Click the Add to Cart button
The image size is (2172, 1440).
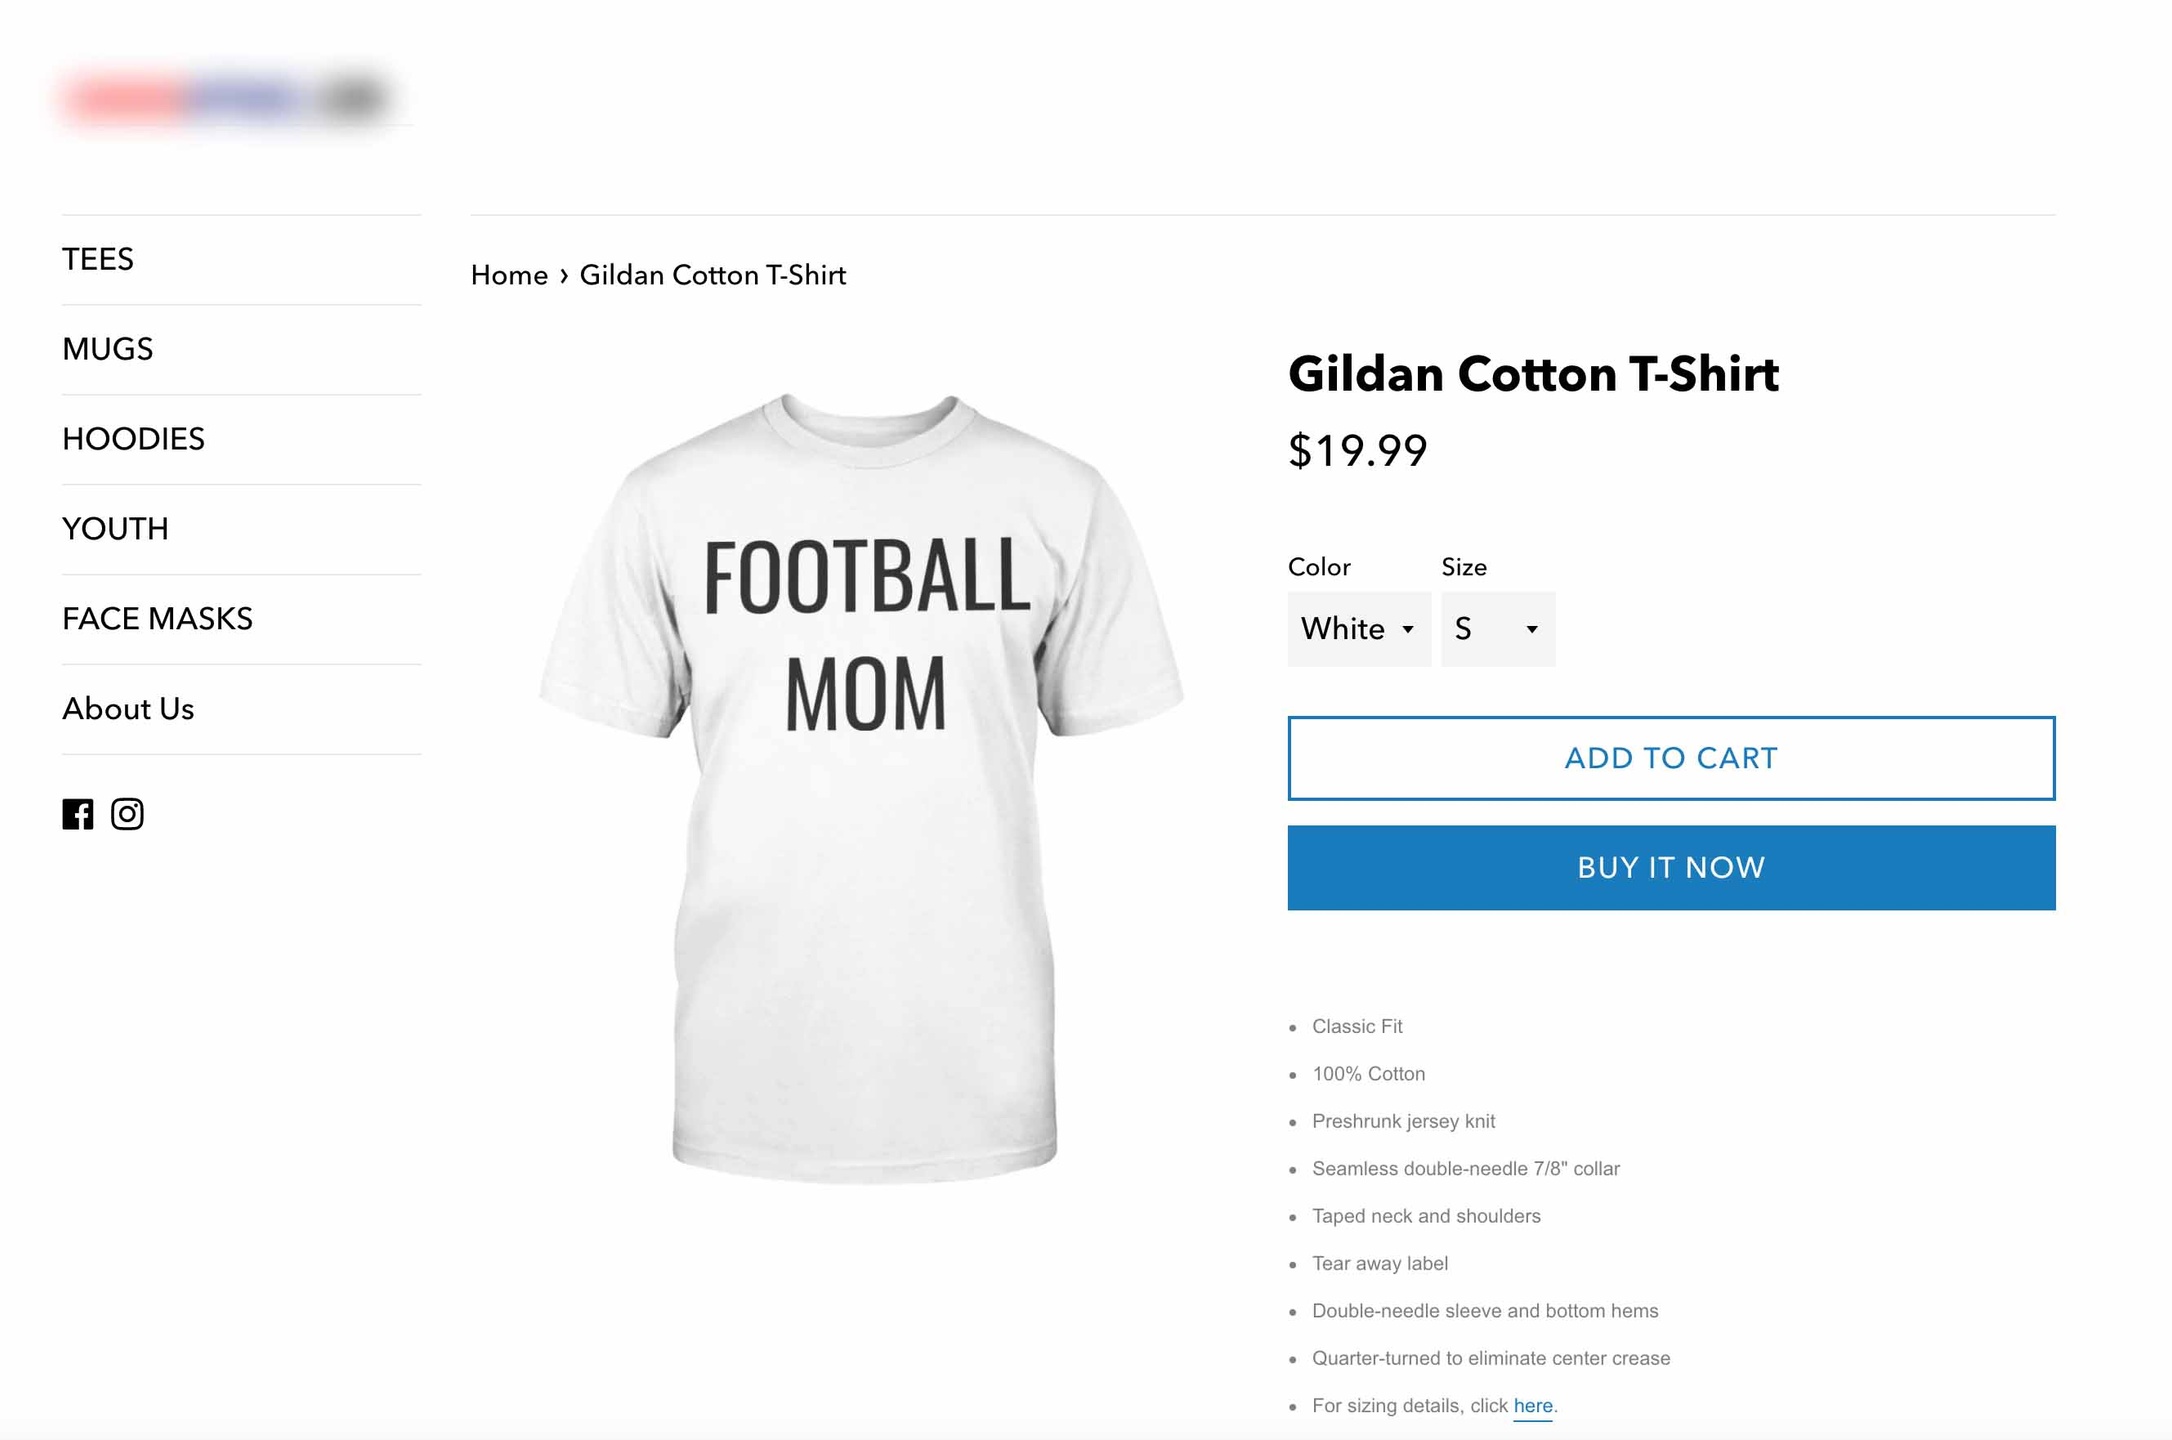[x=1670, y=758]
